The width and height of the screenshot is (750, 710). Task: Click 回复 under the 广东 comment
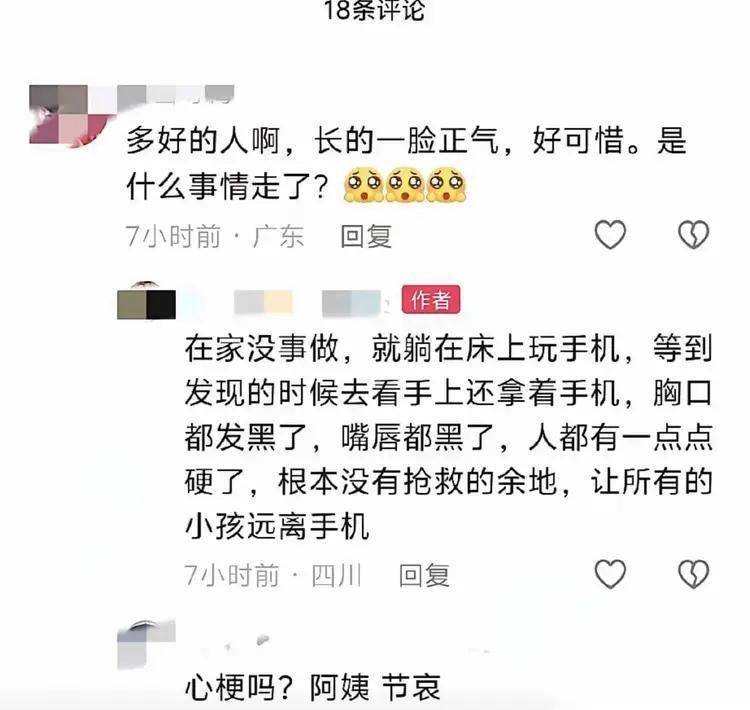366,236
